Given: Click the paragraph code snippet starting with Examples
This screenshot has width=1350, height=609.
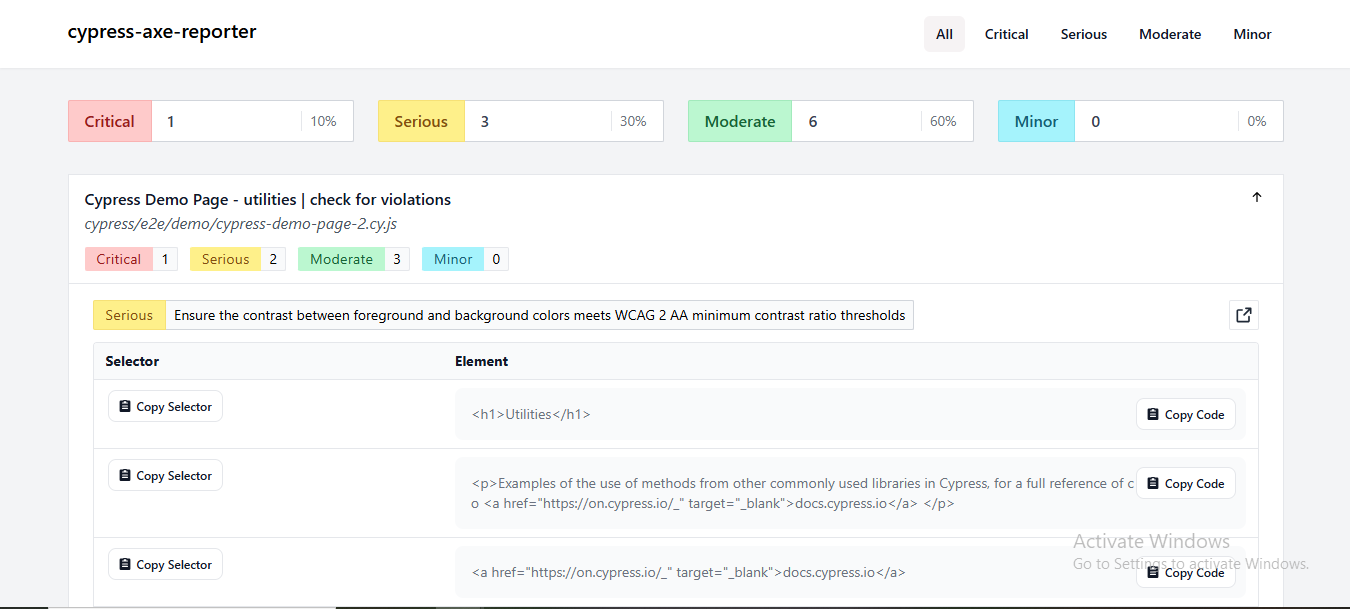Looking at the screenshot, I should [803, 493].
